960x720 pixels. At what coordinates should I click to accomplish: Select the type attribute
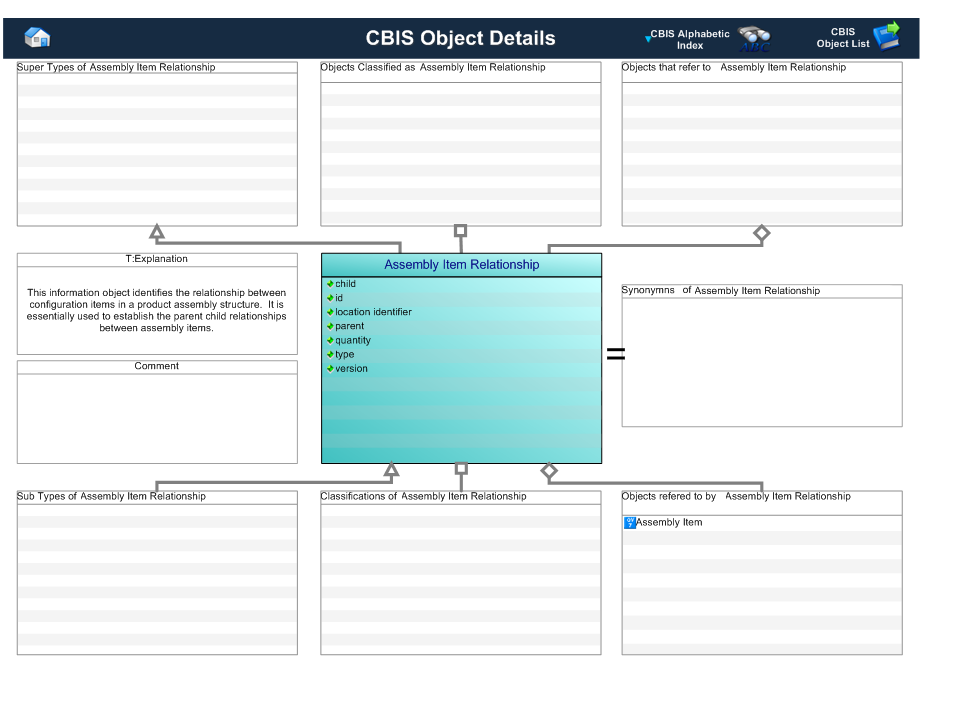click(344, 354)
